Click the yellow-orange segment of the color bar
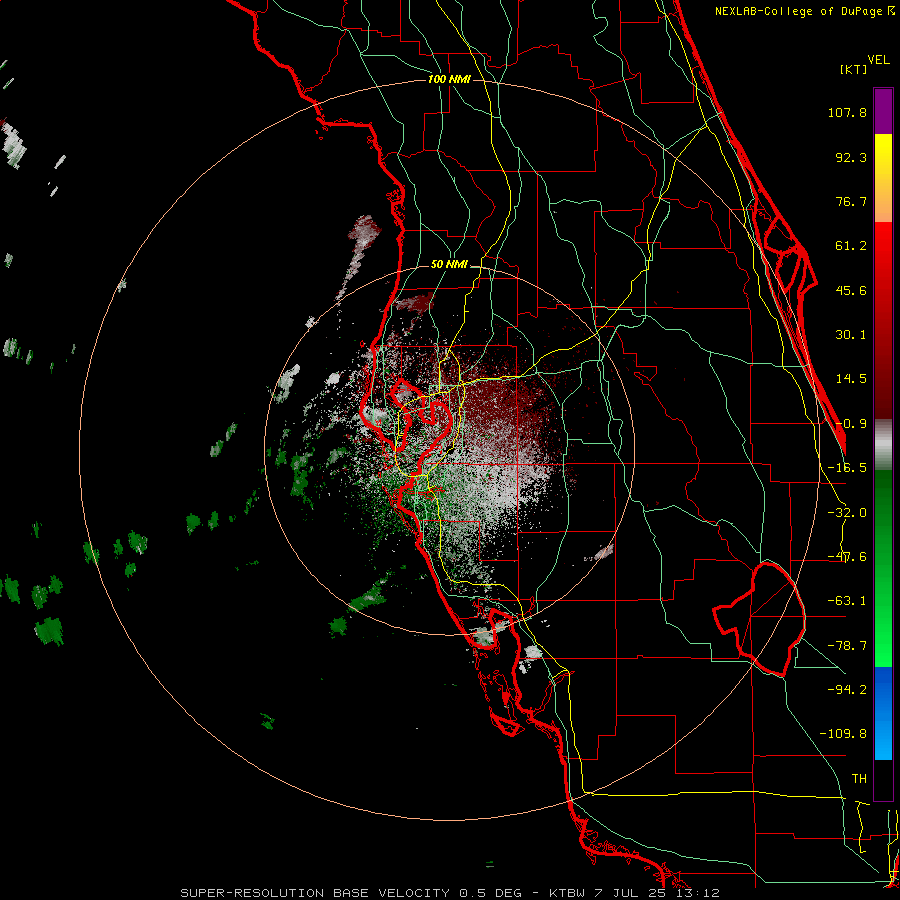 pos(883,178)
